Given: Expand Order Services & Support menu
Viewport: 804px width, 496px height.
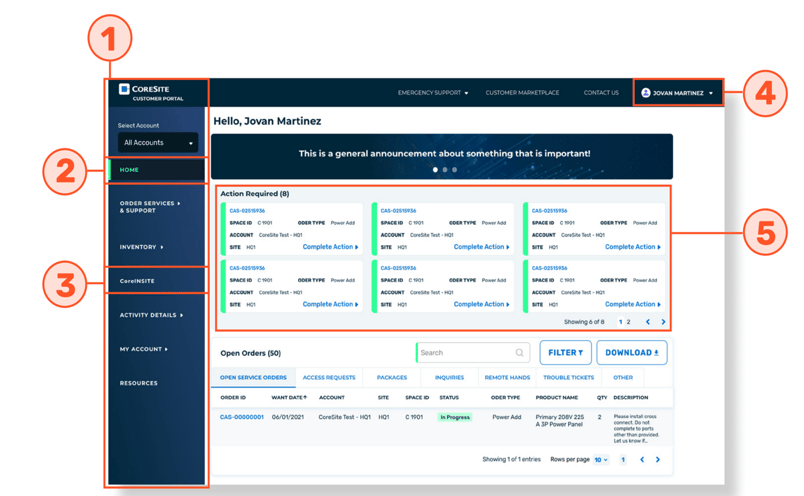Looking at the screenshot, I should [x=150, y=207].
